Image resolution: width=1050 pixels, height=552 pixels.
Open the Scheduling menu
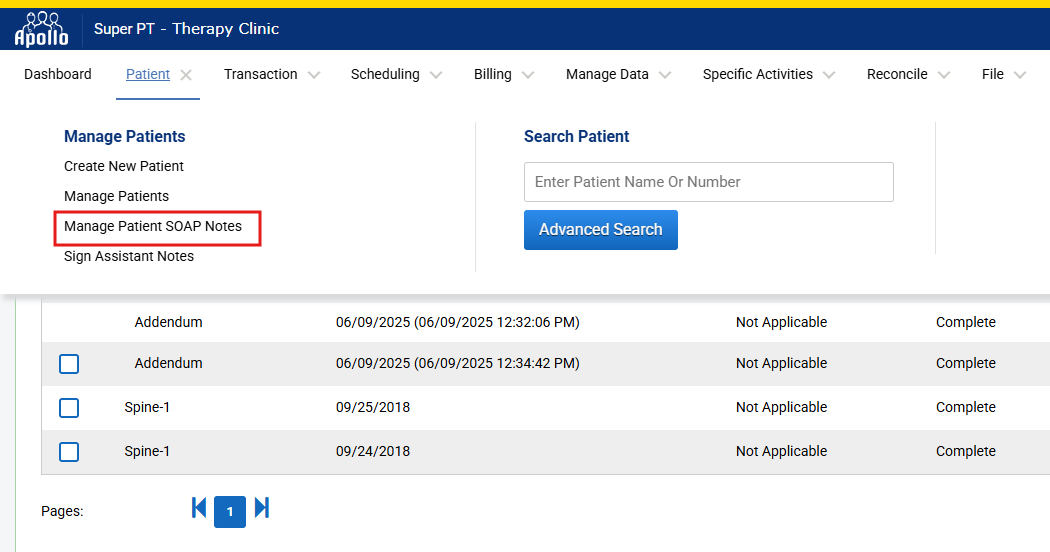click(x=385, y=74)
